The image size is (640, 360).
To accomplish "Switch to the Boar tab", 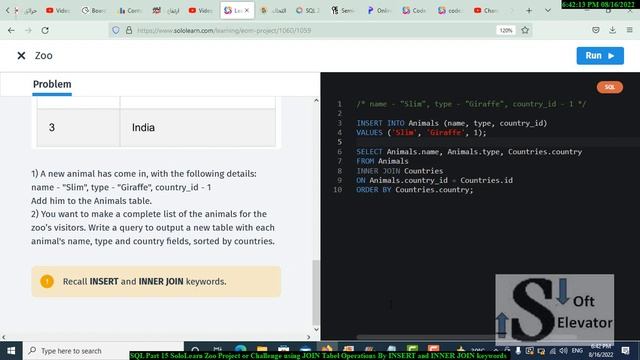I will (93, 11).
